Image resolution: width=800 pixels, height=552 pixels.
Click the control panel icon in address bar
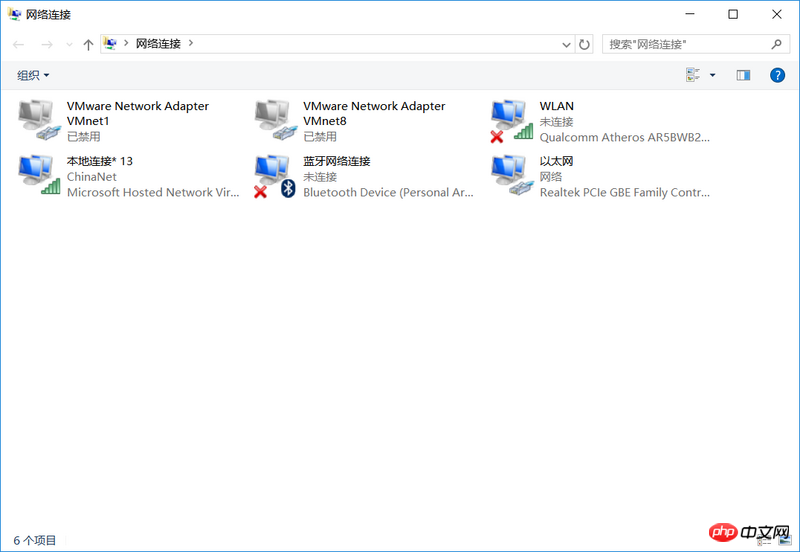(110, 43)
